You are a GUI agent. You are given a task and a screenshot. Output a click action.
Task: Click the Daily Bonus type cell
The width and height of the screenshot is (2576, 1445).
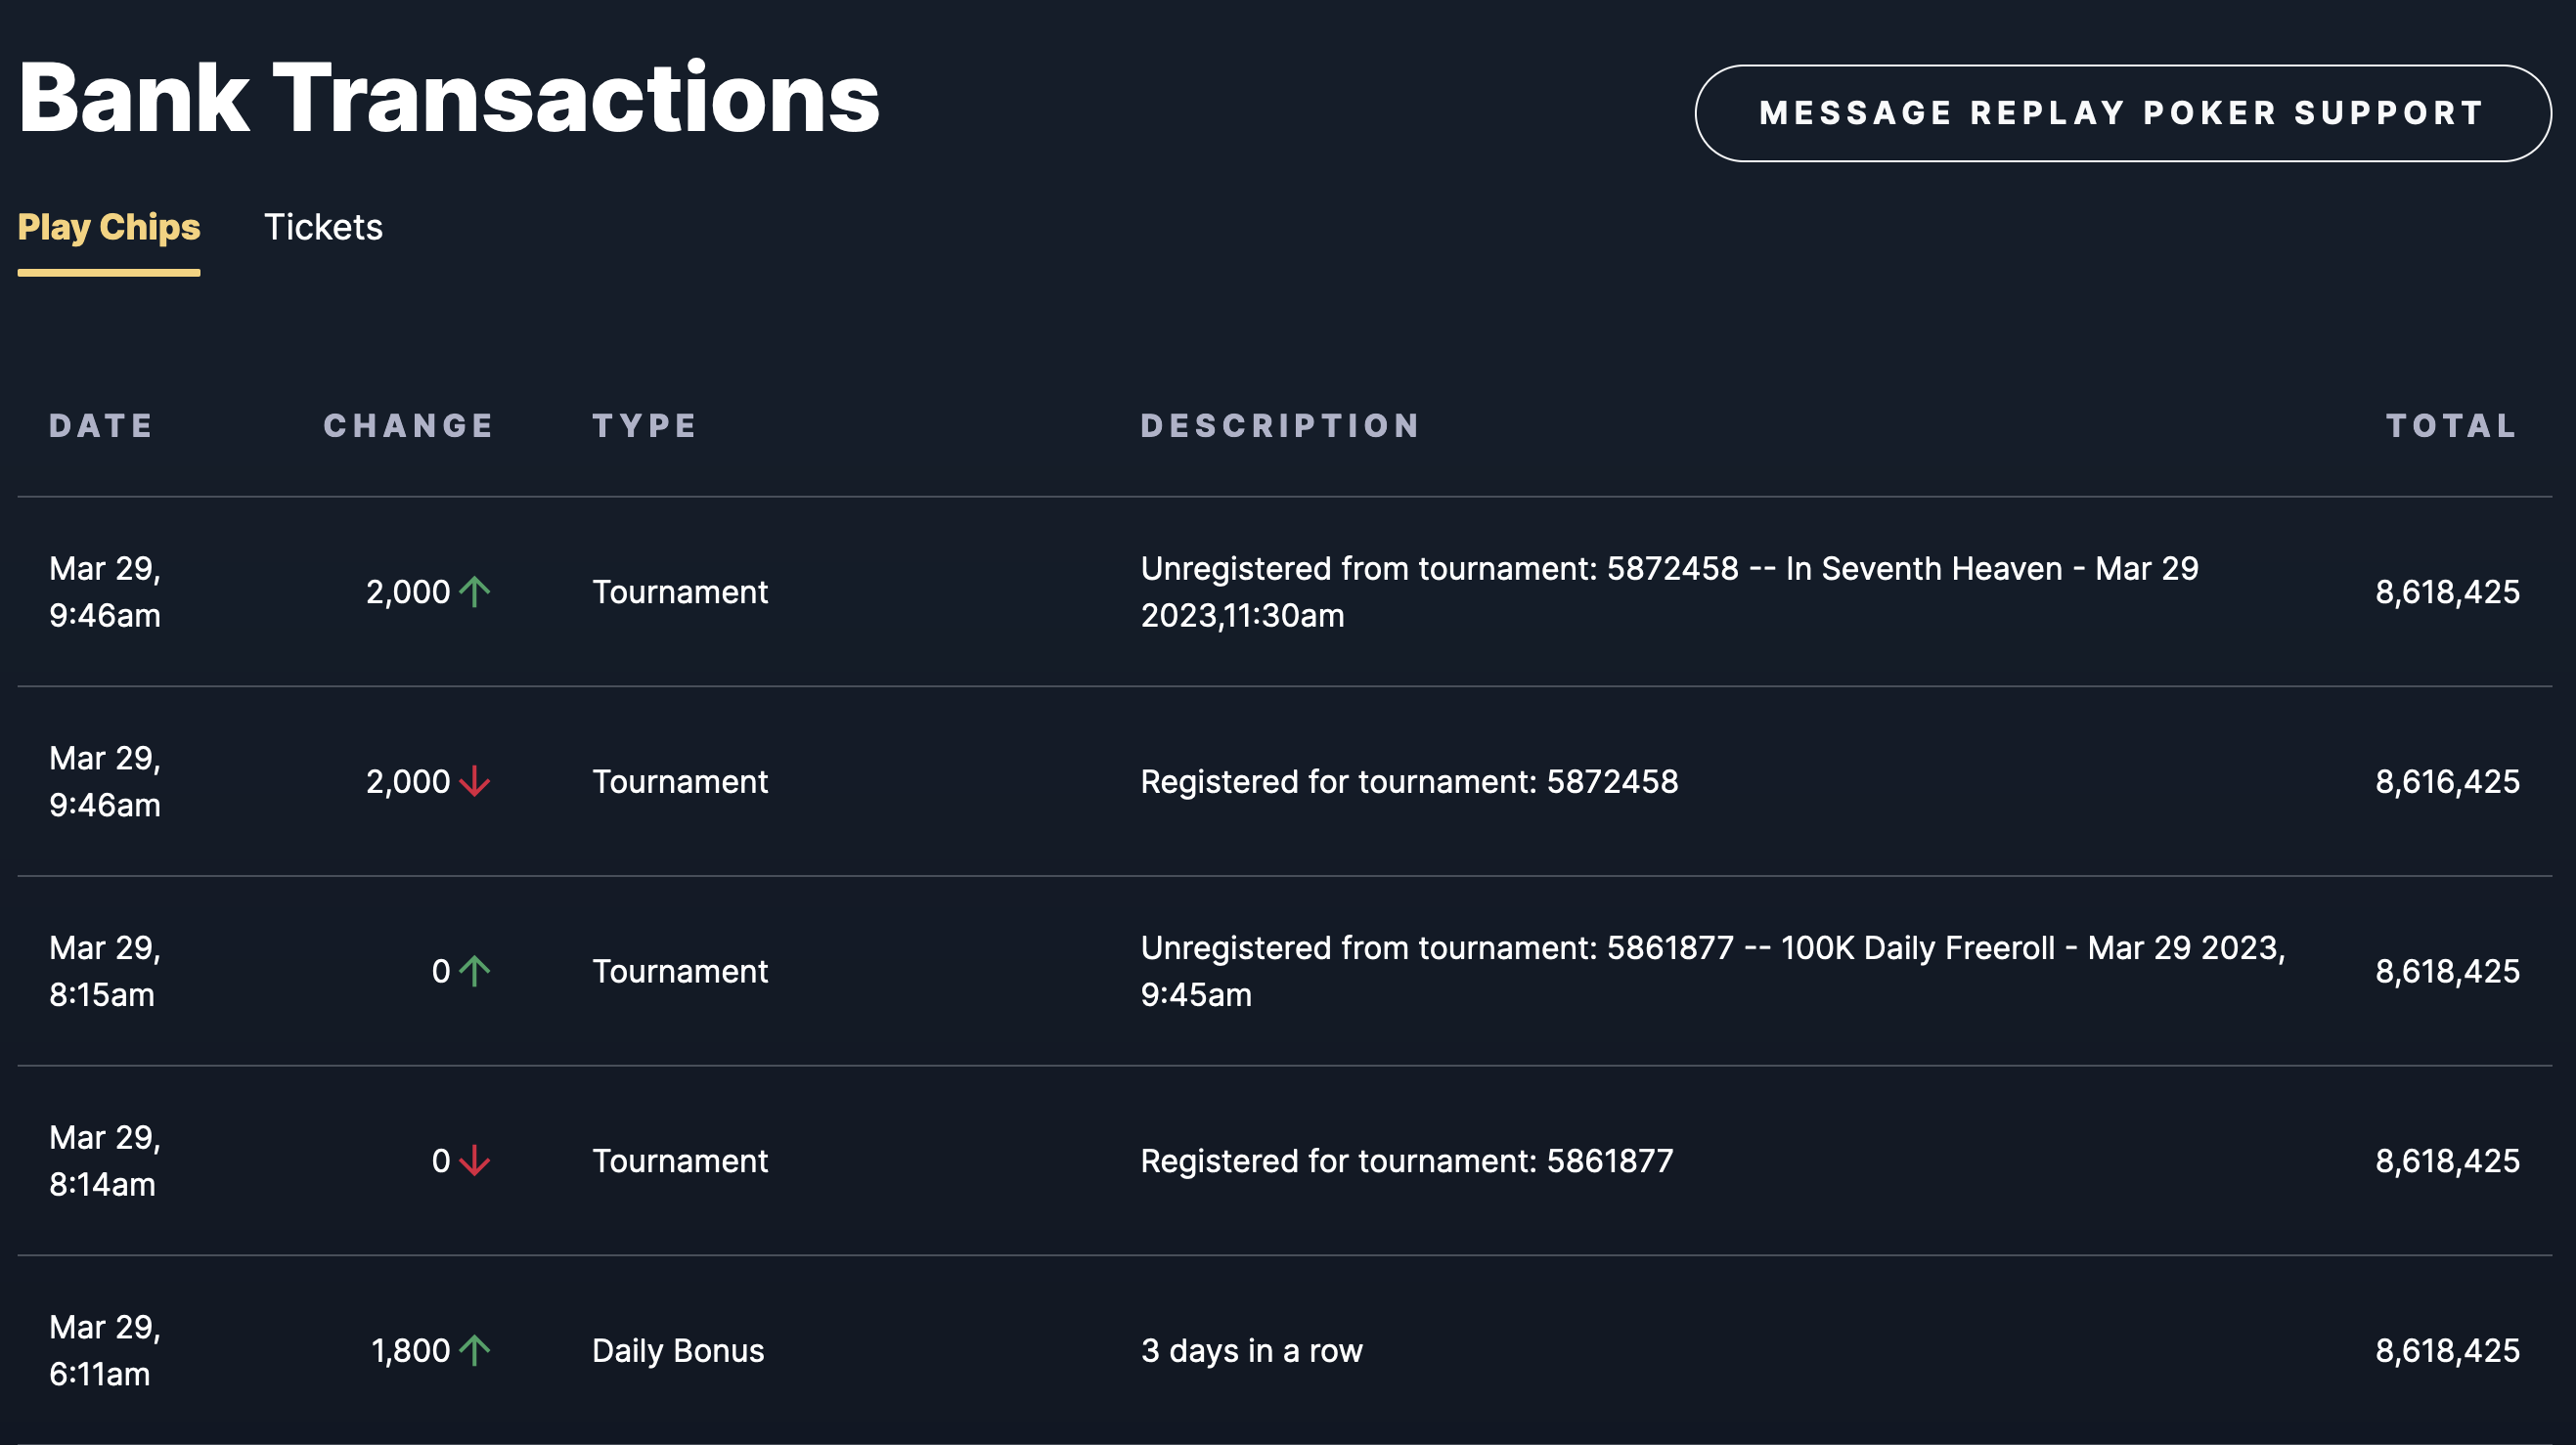pyautogui.click(x=678, y=1350)
